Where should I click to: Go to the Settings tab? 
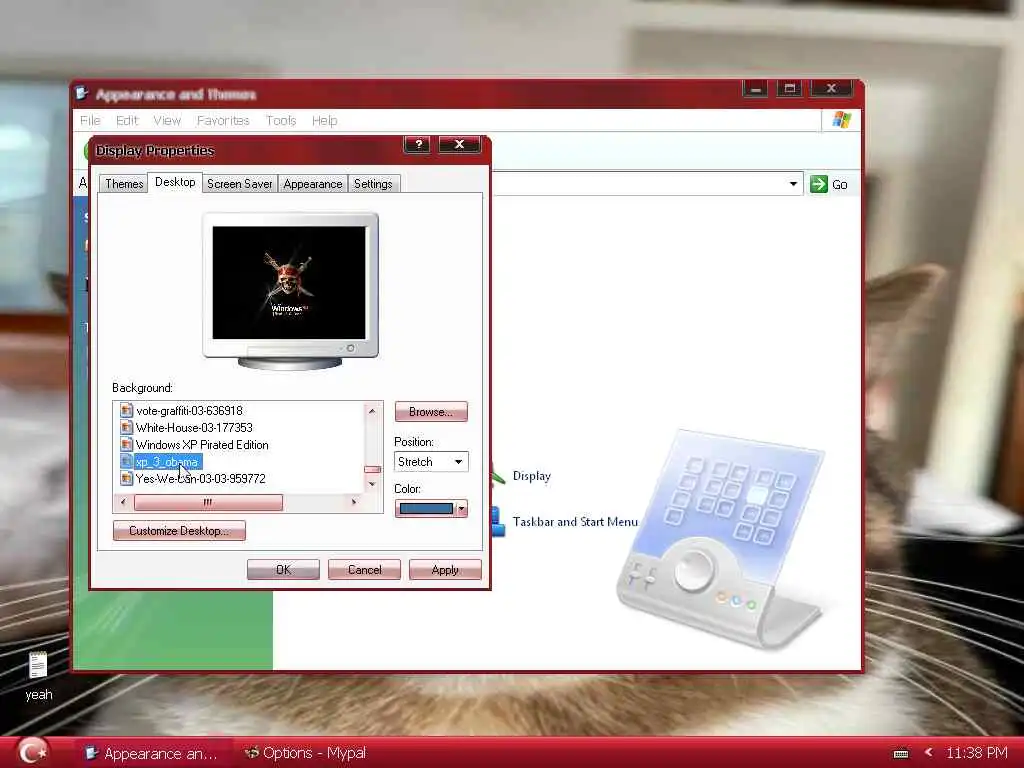pyautogui.click(x=373, y=184)
